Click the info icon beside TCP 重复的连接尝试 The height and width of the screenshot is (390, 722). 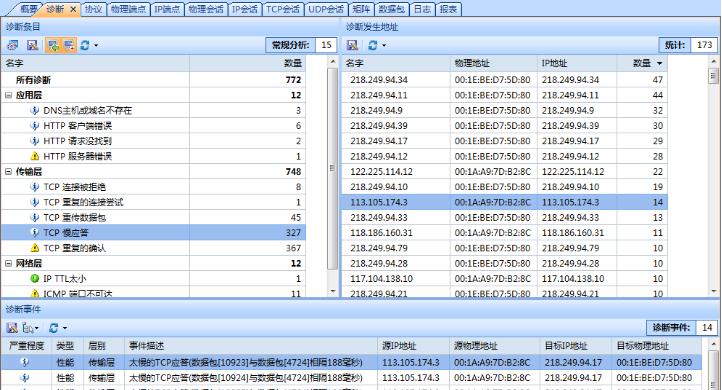[34, 202]
